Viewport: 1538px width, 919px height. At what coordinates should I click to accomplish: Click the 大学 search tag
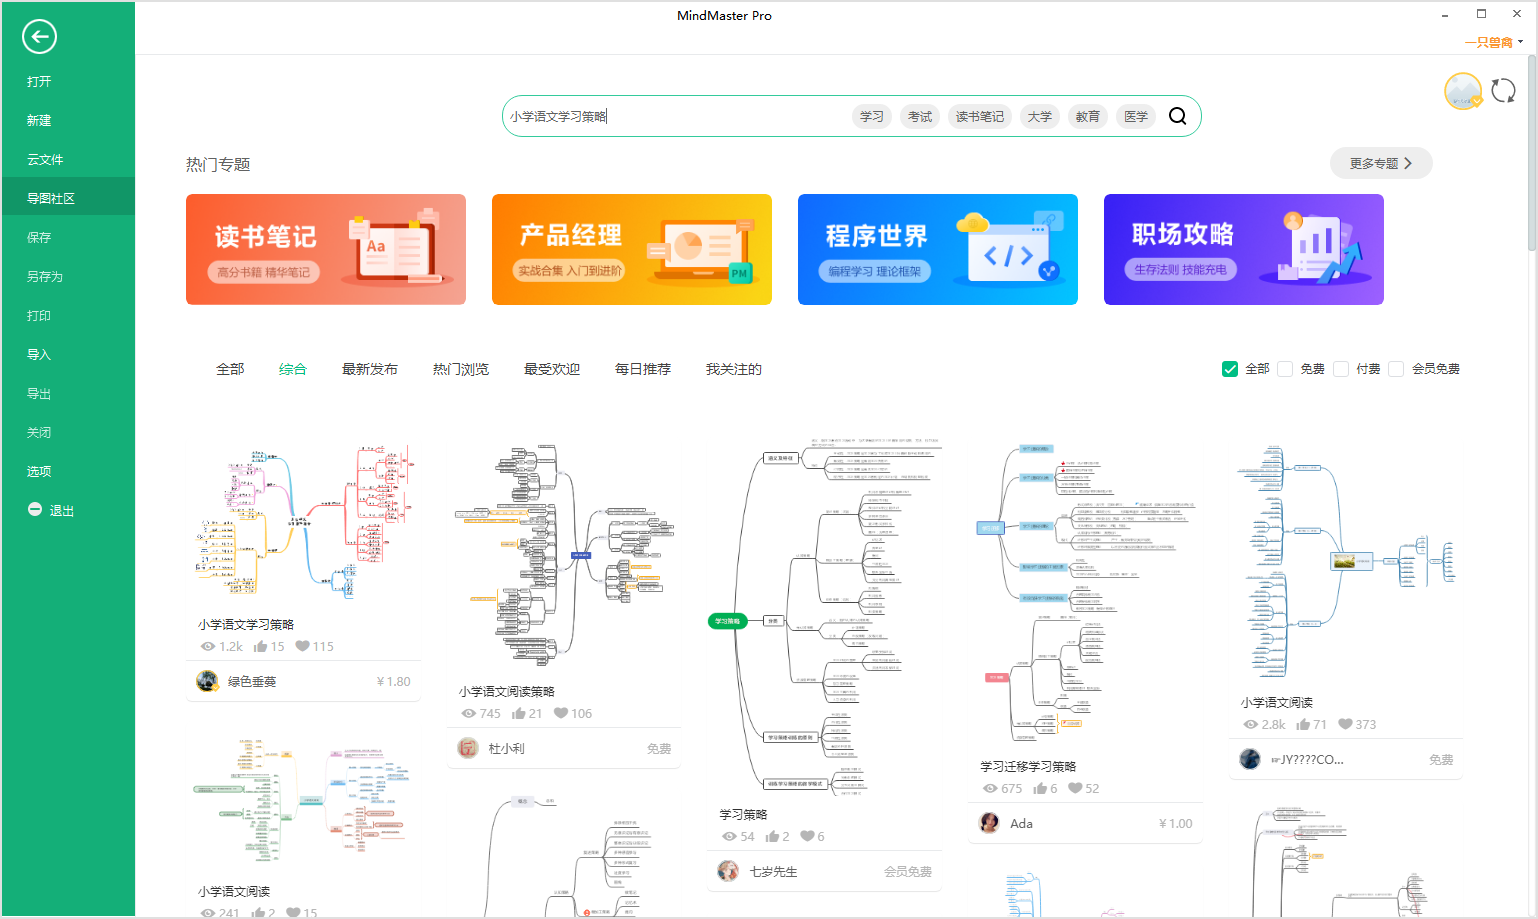click(1040, 116)
